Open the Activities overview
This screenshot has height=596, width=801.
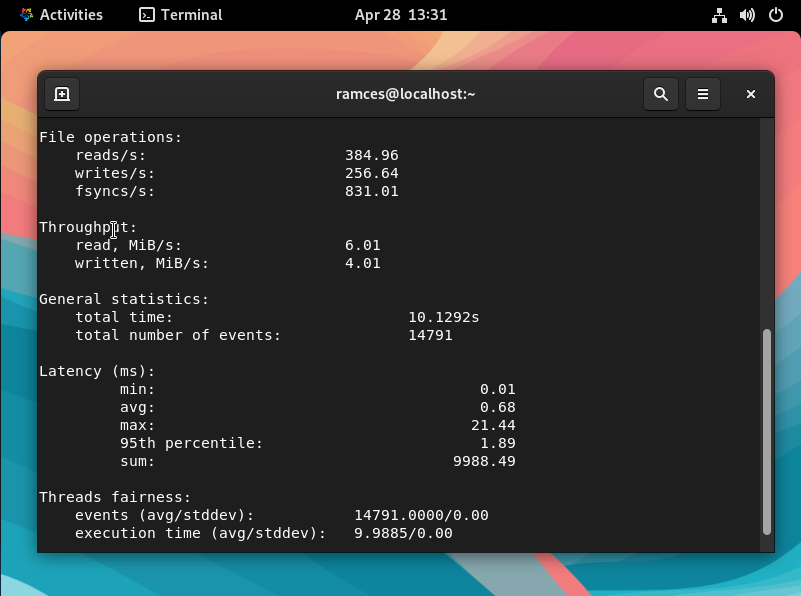click(62, 14)
